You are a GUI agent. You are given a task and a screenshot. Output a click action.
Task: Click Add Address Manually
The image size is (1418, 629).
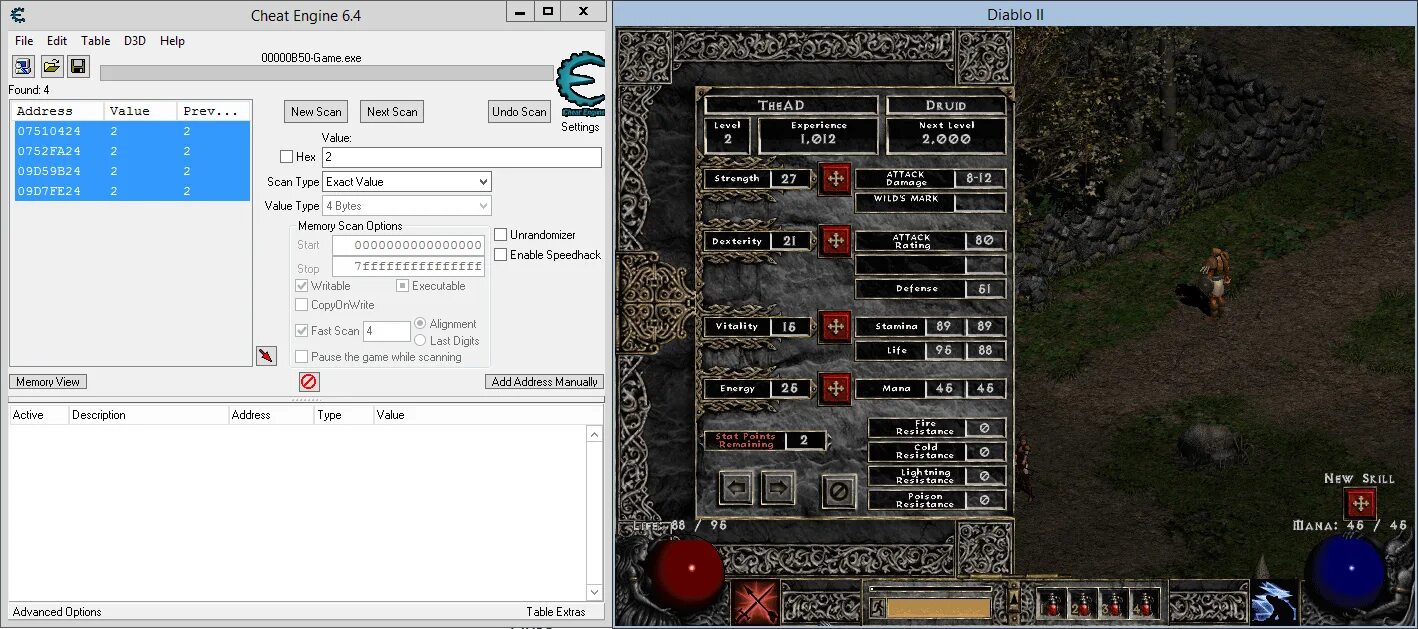click(544, 381)
